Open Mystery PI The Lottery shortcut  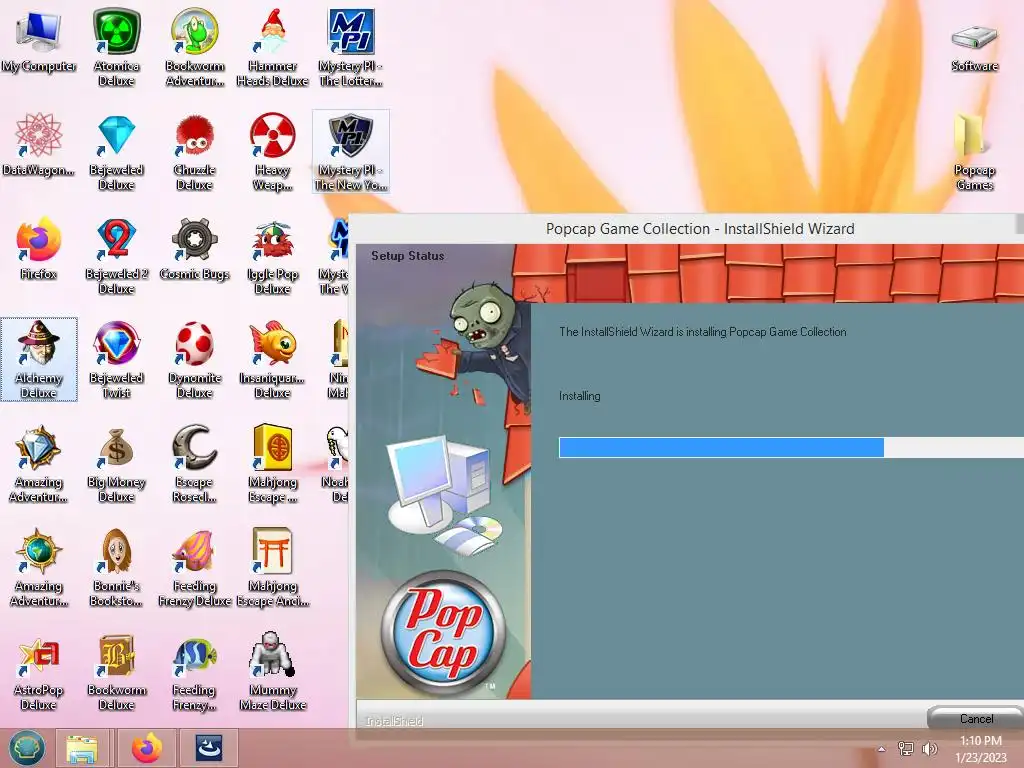(x=351, y=47)
